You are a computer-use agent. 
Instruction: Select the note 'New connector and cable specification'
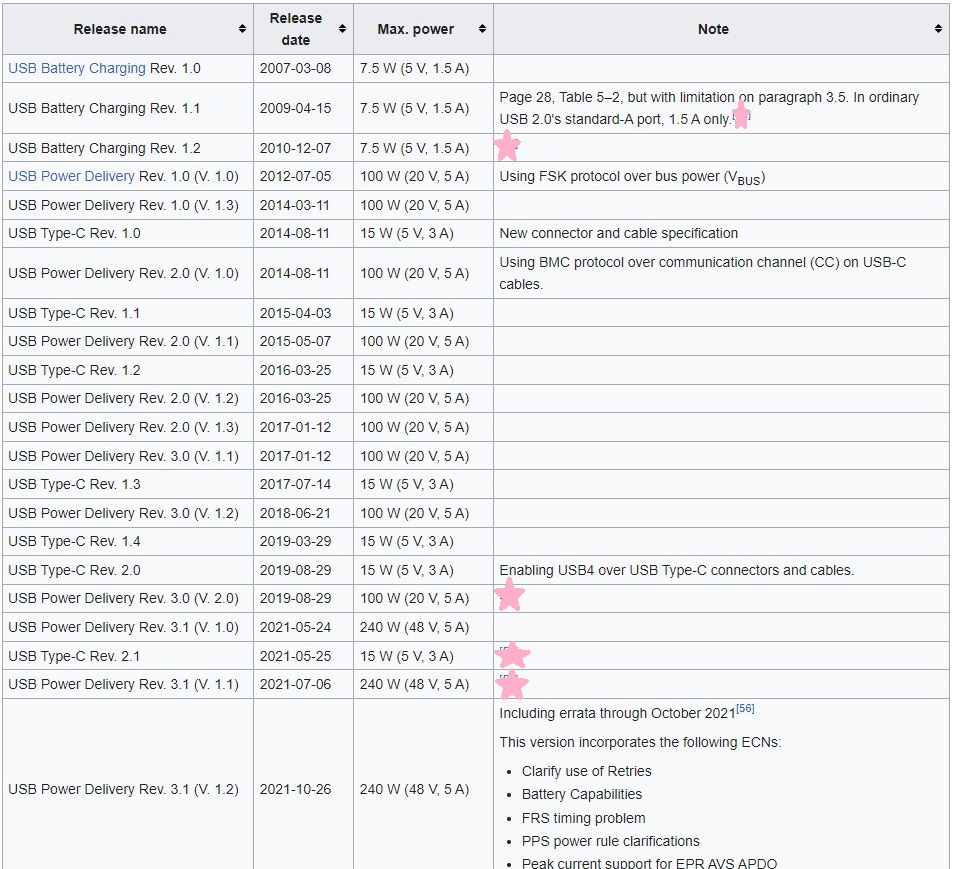(619, 233)
